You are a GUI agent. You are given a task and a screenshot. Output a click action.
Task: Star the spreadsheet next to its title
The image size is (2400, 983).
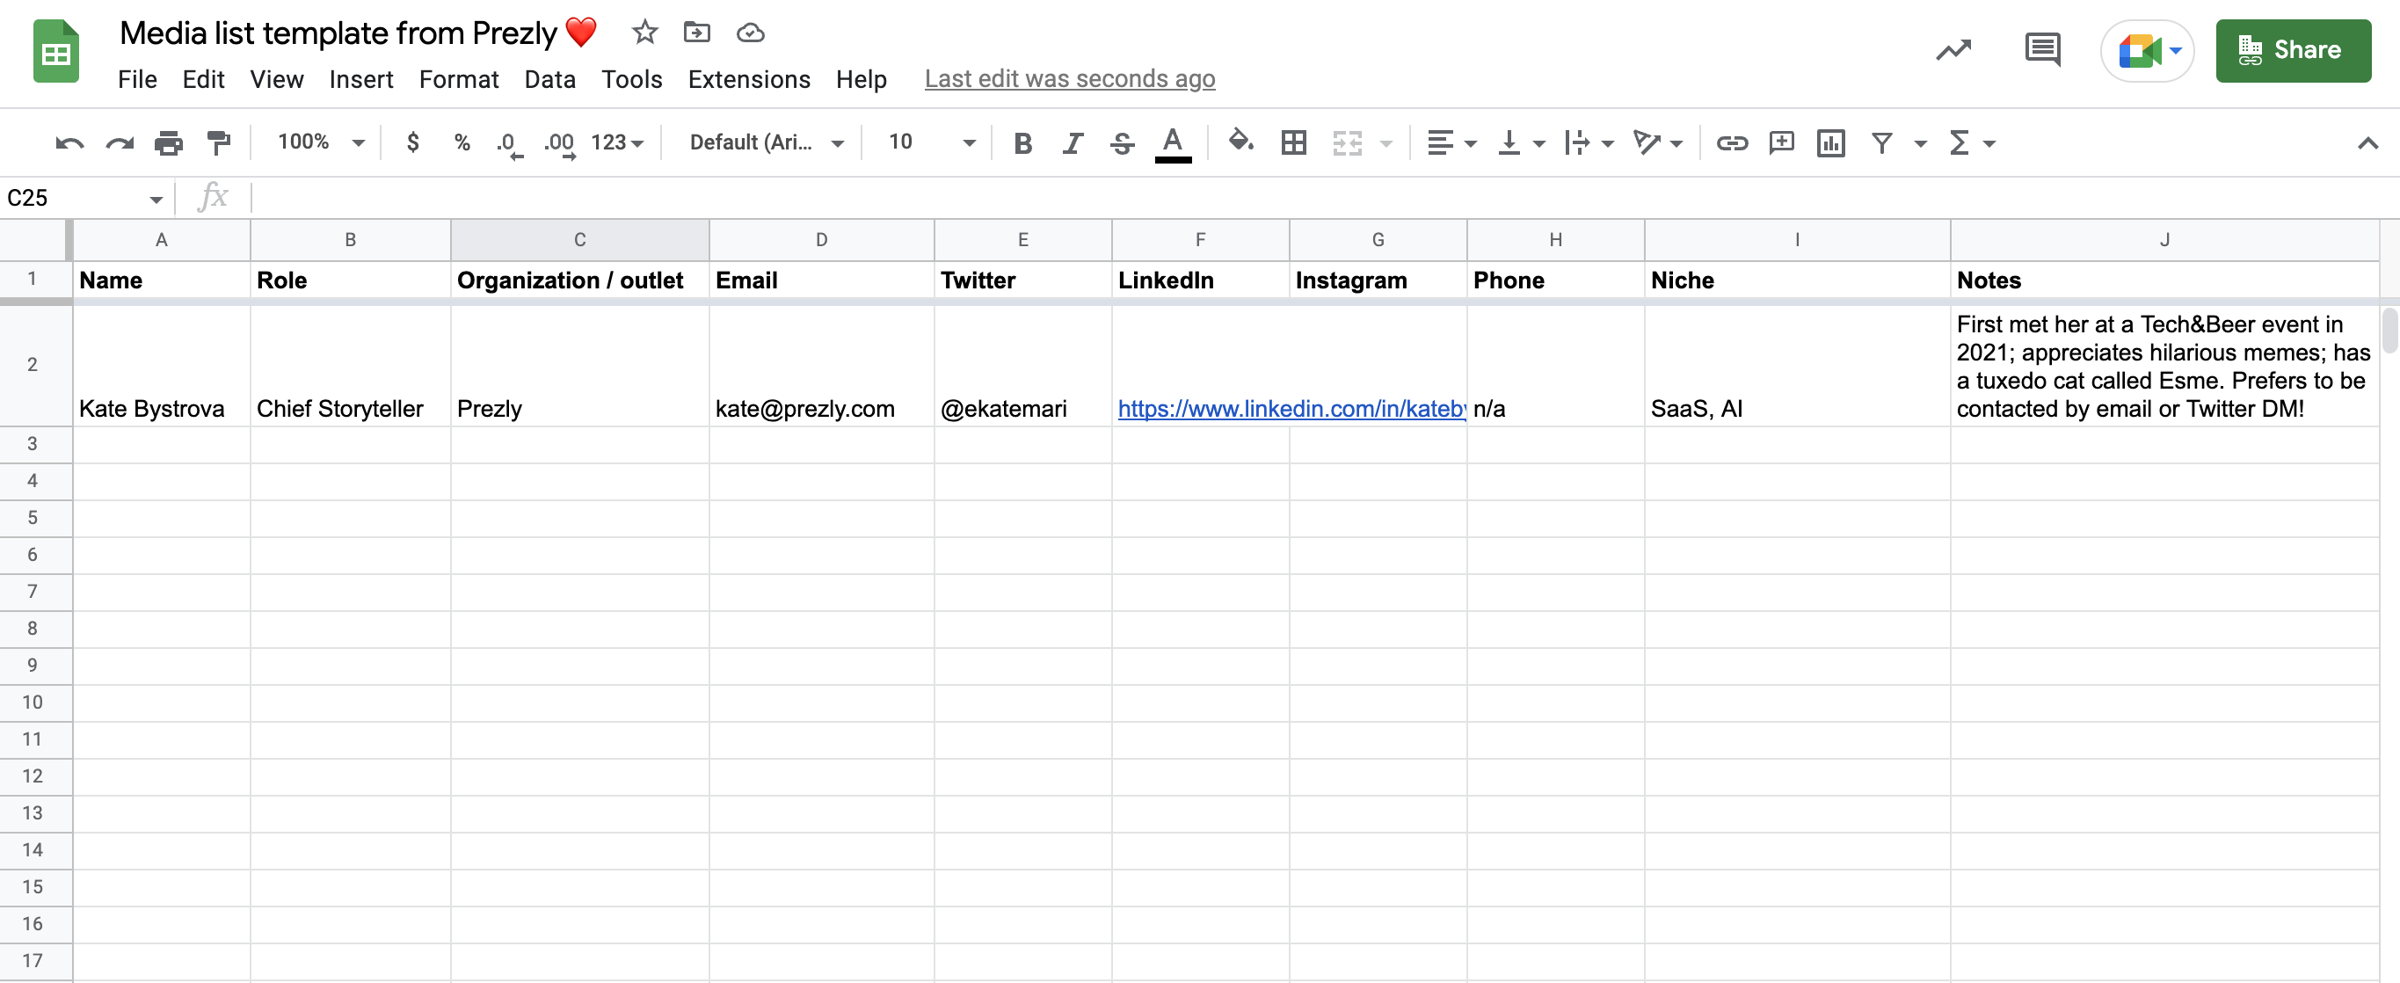[644, 32]
